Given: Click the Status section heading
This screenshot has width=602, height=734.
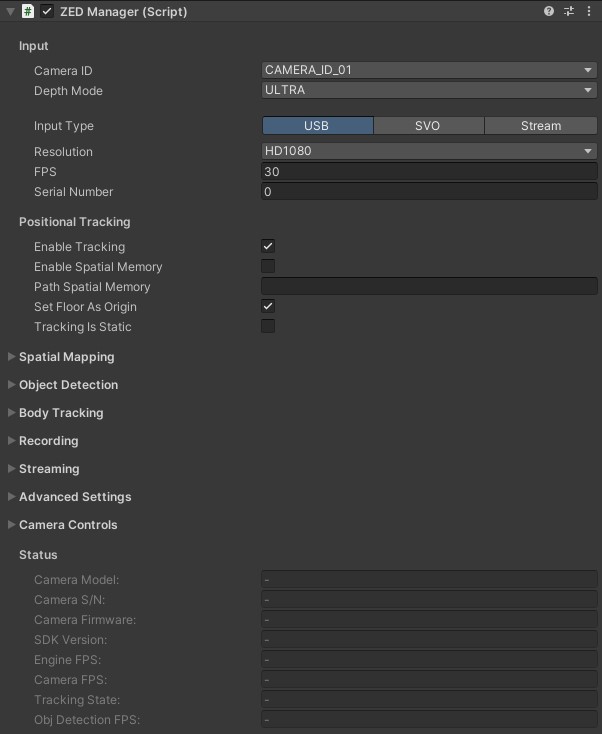Looking at the screenshot, I should coord(38,555).
